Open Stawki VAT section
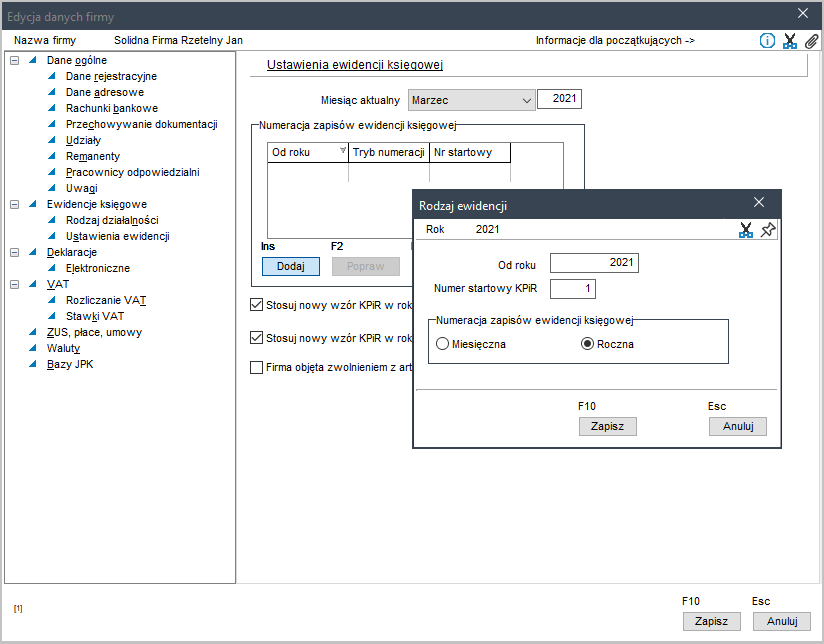This screenshot has width=824, height=644. tap(95, 316)
